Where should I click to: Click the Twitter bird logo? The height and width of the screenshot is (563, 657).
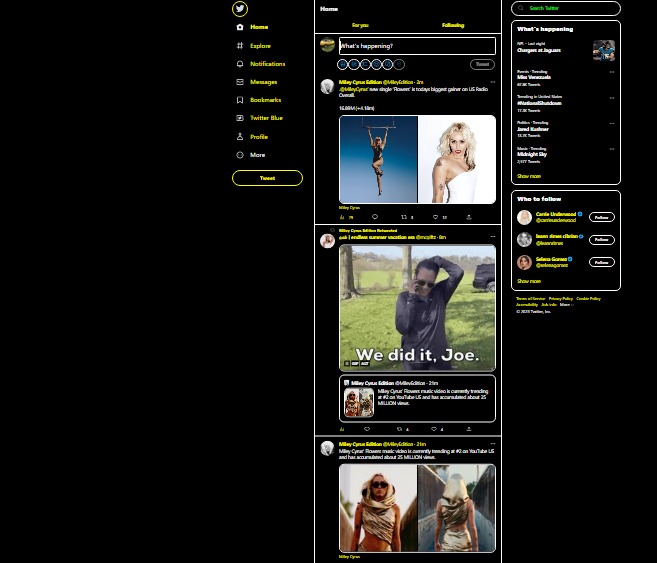click(240, 9)
